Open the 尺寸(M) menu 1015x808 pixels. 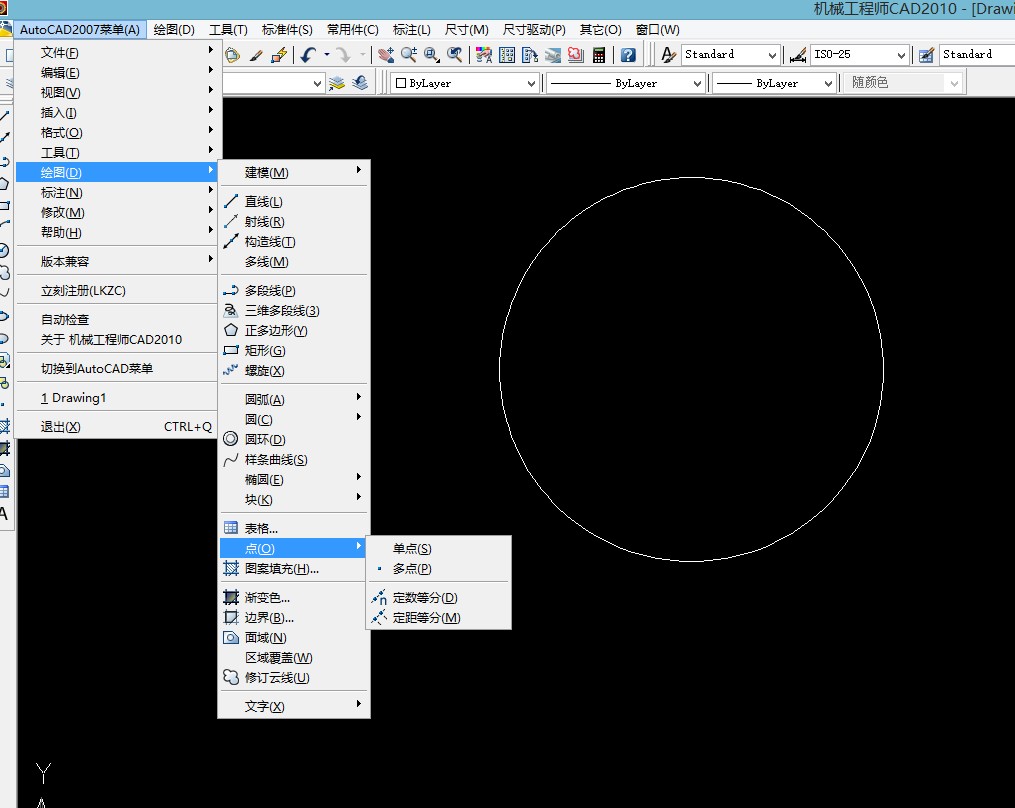pyautogui.click(x=467, y=30)
